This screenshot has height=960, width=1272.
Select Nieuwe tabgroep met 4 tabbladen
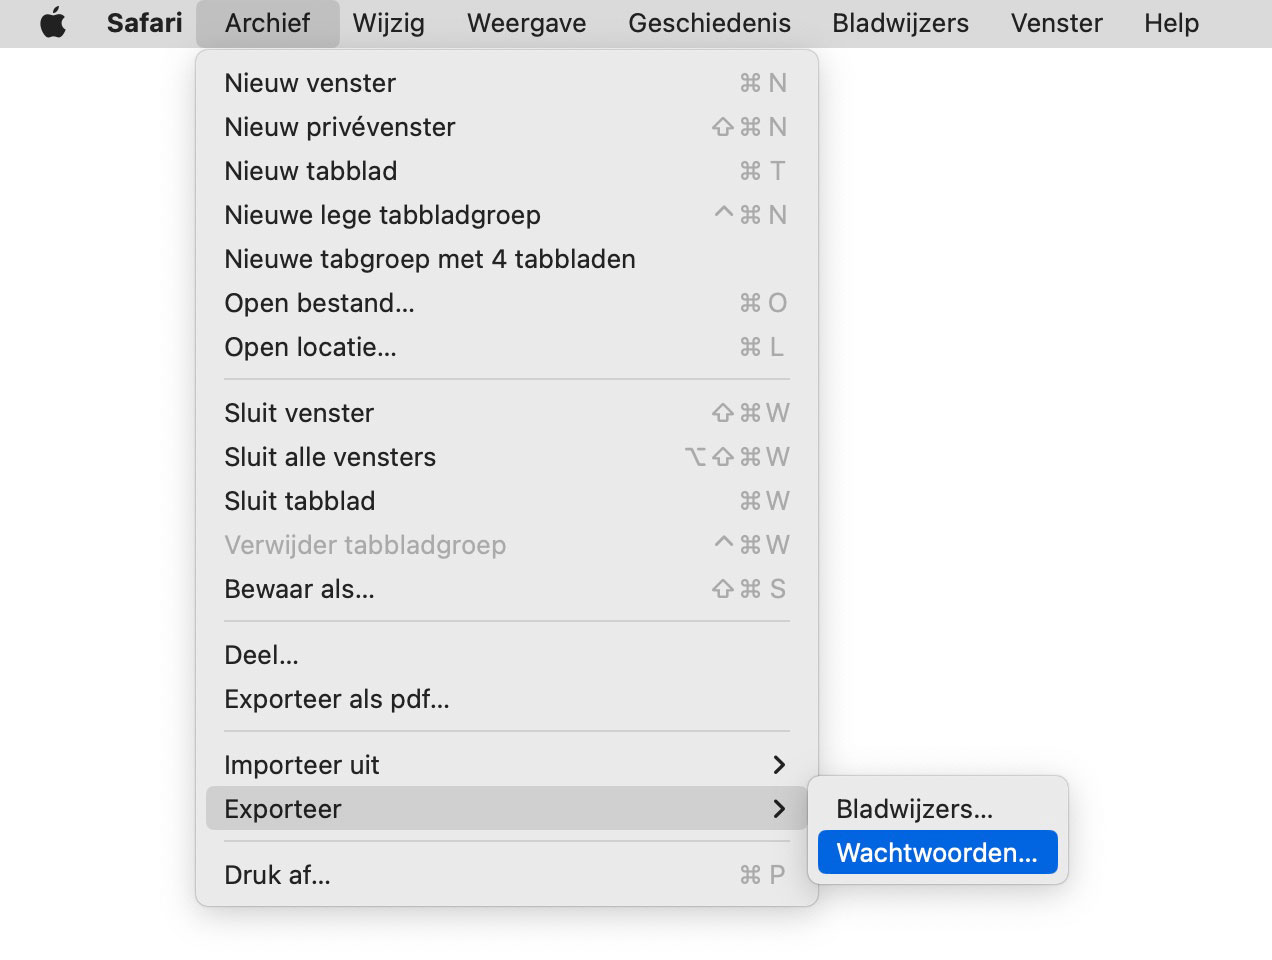[x=506, y=259]
